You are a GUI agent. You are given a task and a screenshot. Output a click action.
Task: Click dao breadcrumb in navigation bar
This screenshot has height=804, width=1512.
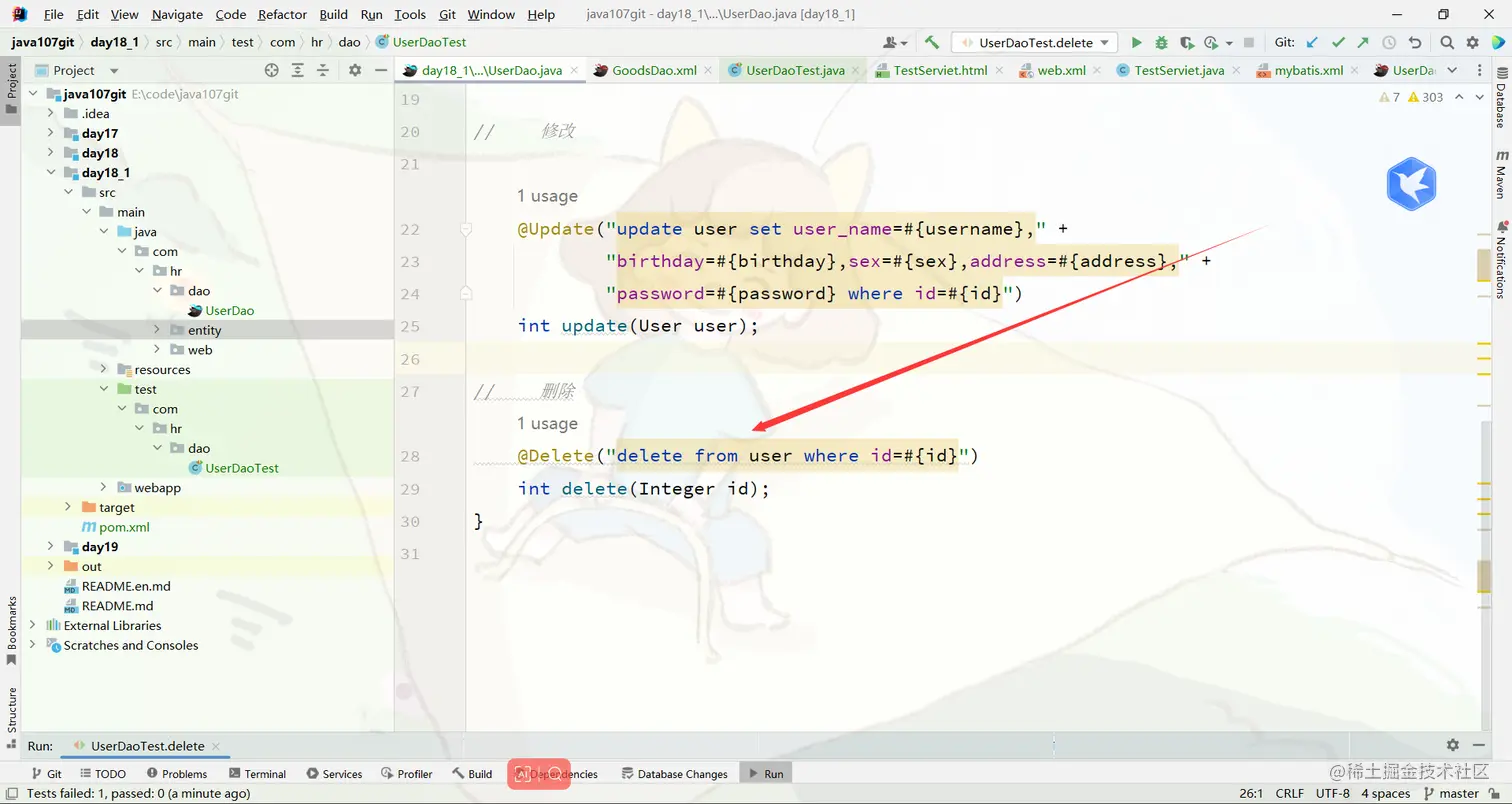coord(349,42)
